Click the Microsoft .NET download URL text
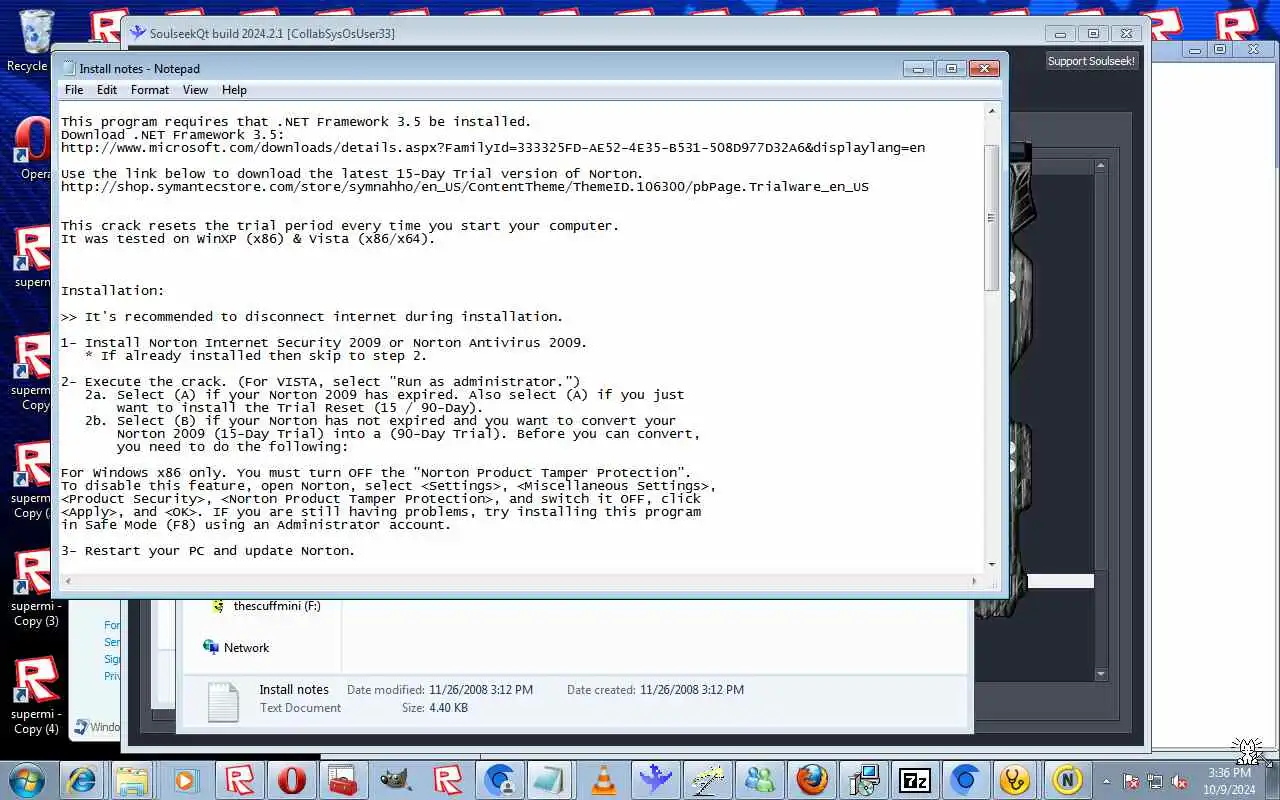This screenshot has width=1280, height=800. (x=493, y=147)
